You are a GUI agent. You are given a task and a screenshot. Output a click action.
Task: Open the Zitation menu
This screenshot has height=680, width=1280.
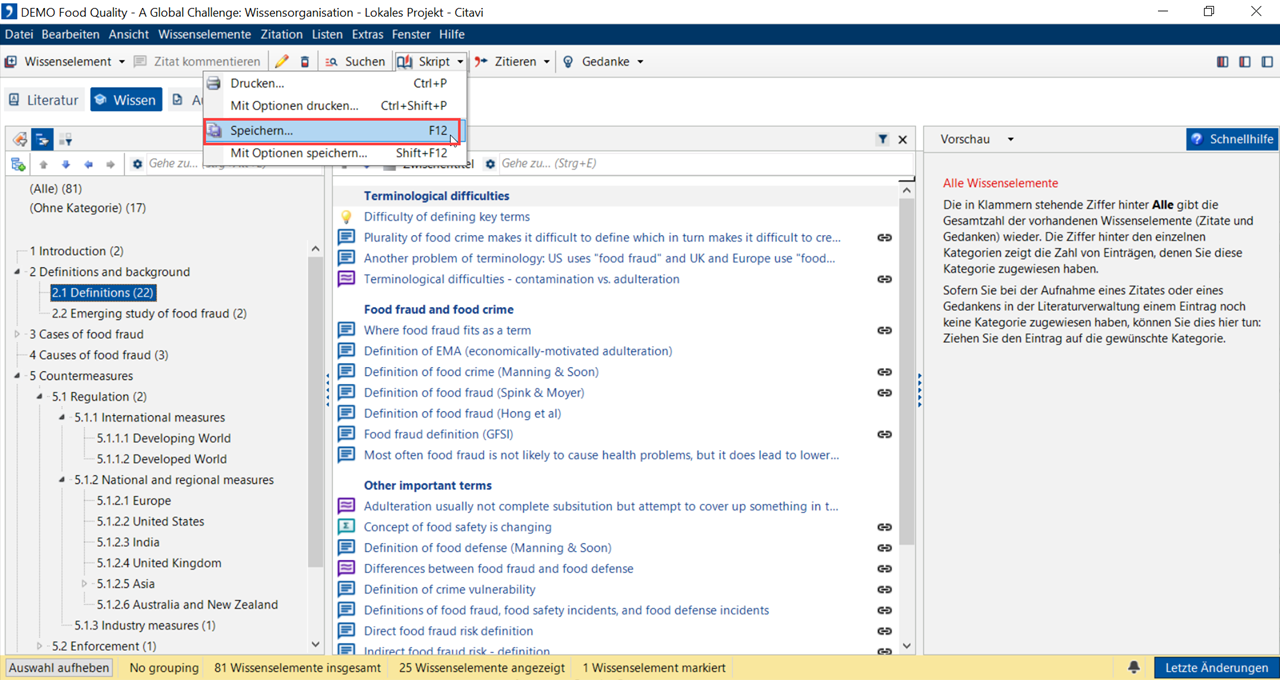tap(281, 34)
